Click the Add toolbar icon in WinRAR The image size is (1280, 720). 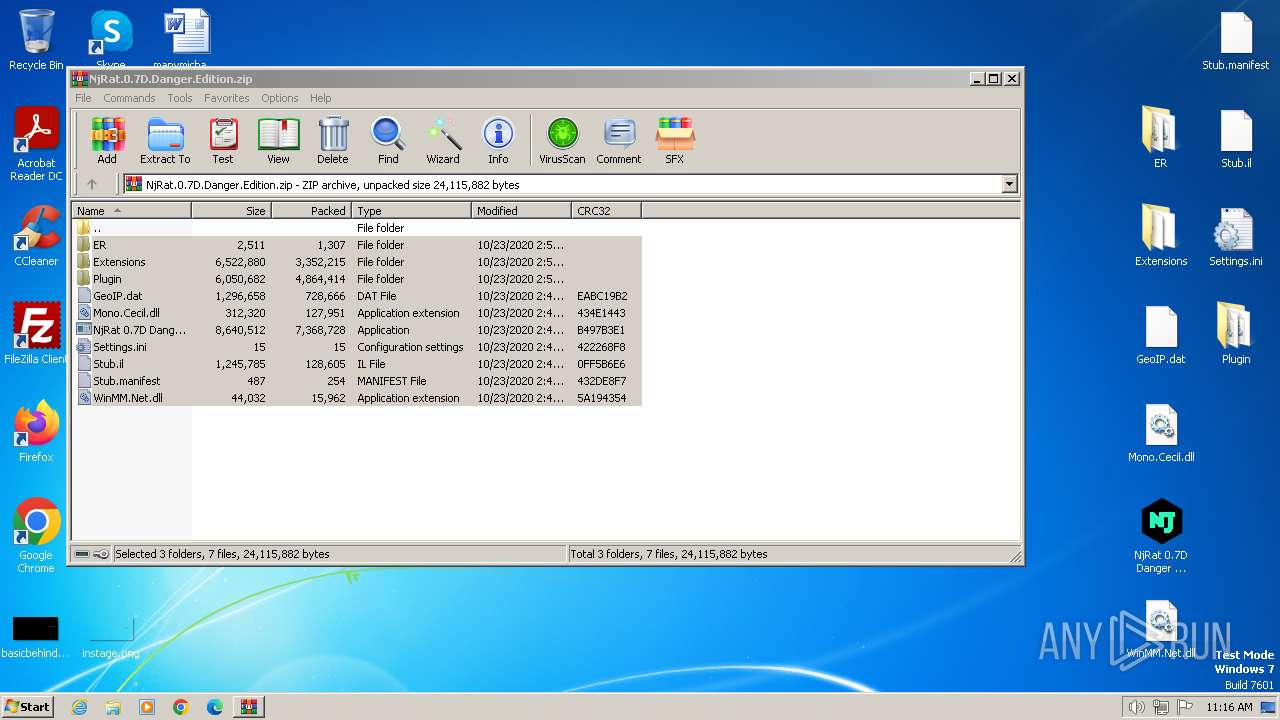[x=107, y=140]
